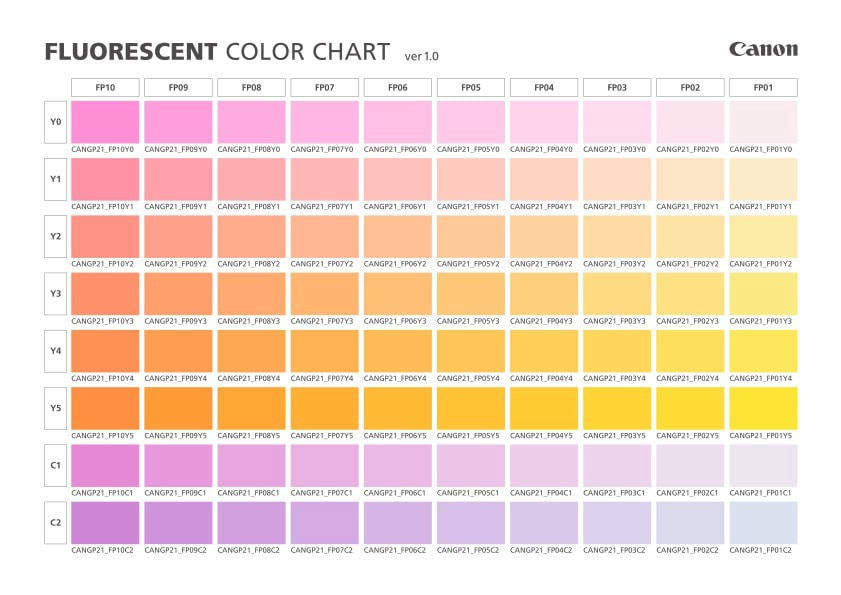Click the Y3 row header

56,294
